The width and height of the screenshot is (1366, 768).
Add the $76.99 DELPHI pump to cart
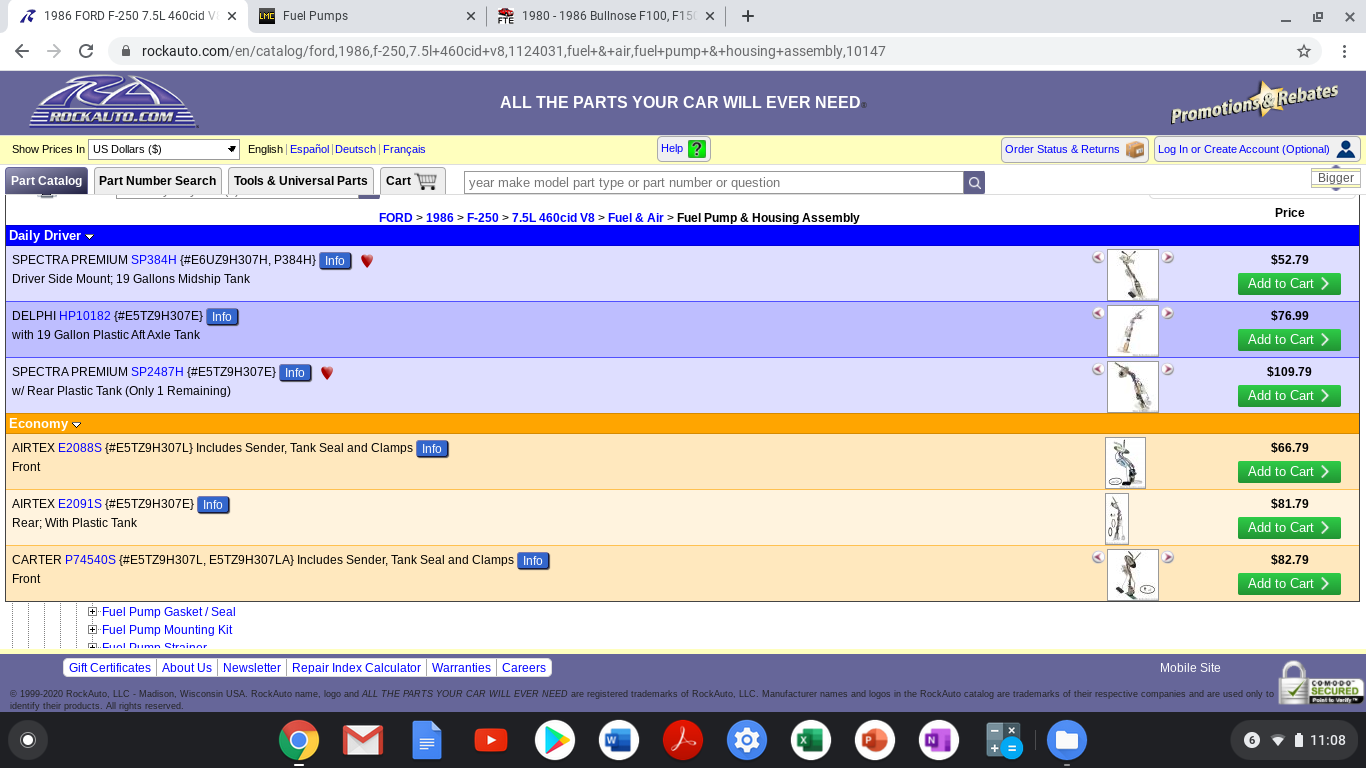[1288, 340]
